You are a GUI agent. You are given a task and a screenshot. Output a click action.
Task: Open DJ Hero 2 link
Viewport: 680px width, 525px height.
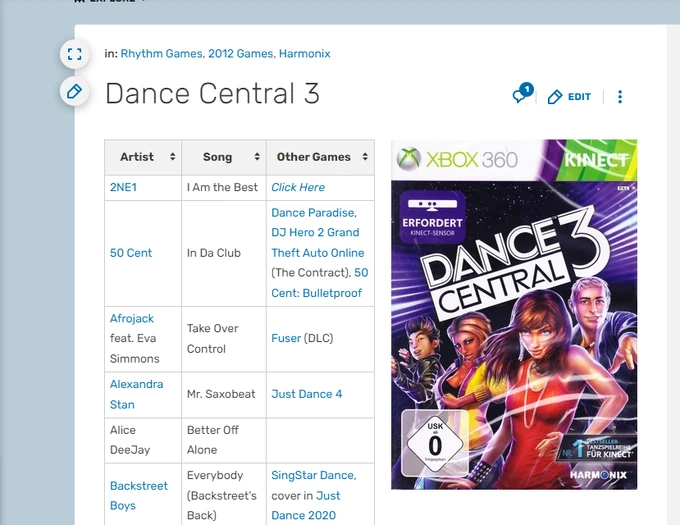(298, 232)
